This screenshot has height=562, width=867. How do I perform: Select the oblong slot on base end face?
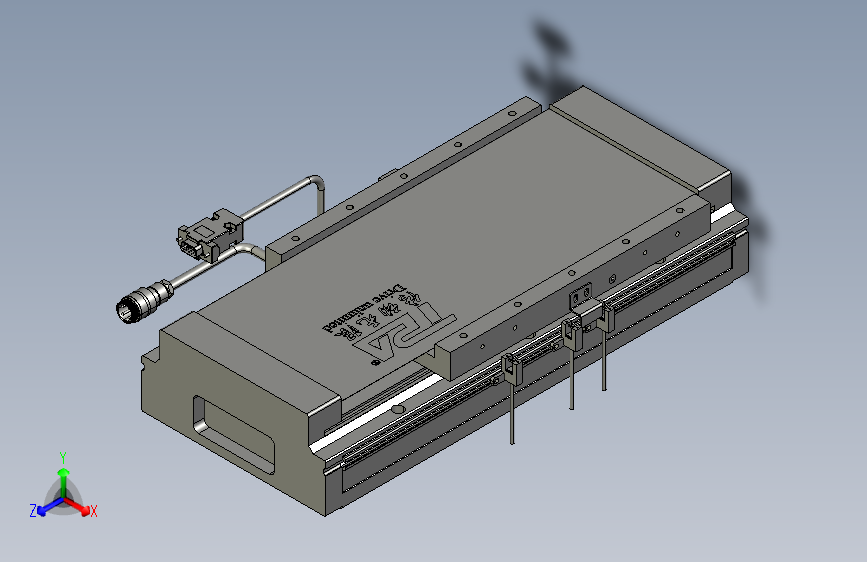point(233,435)
